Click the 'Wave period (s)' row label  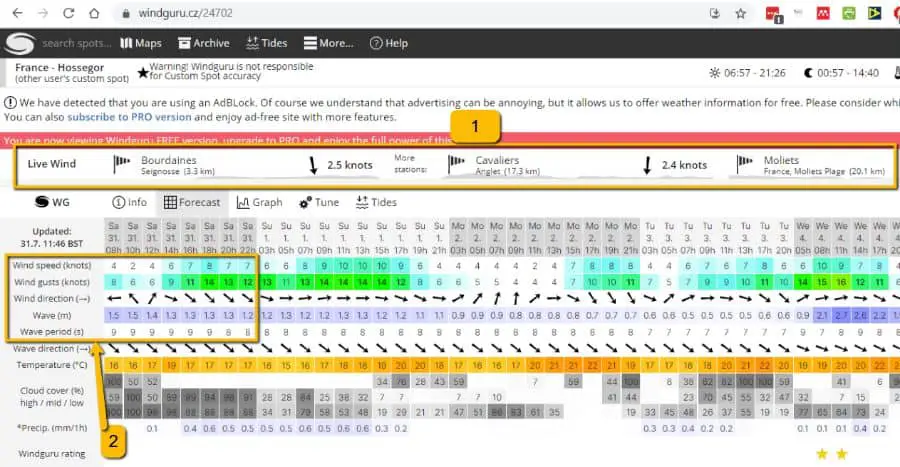(52, 332)
